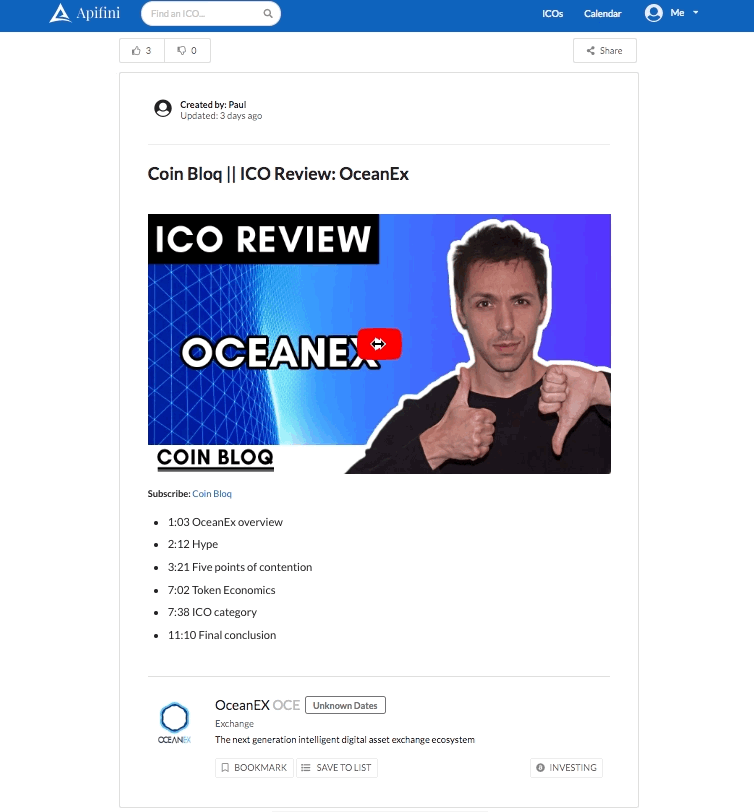
Task: Click the Share button
Action: pos(604,50)
